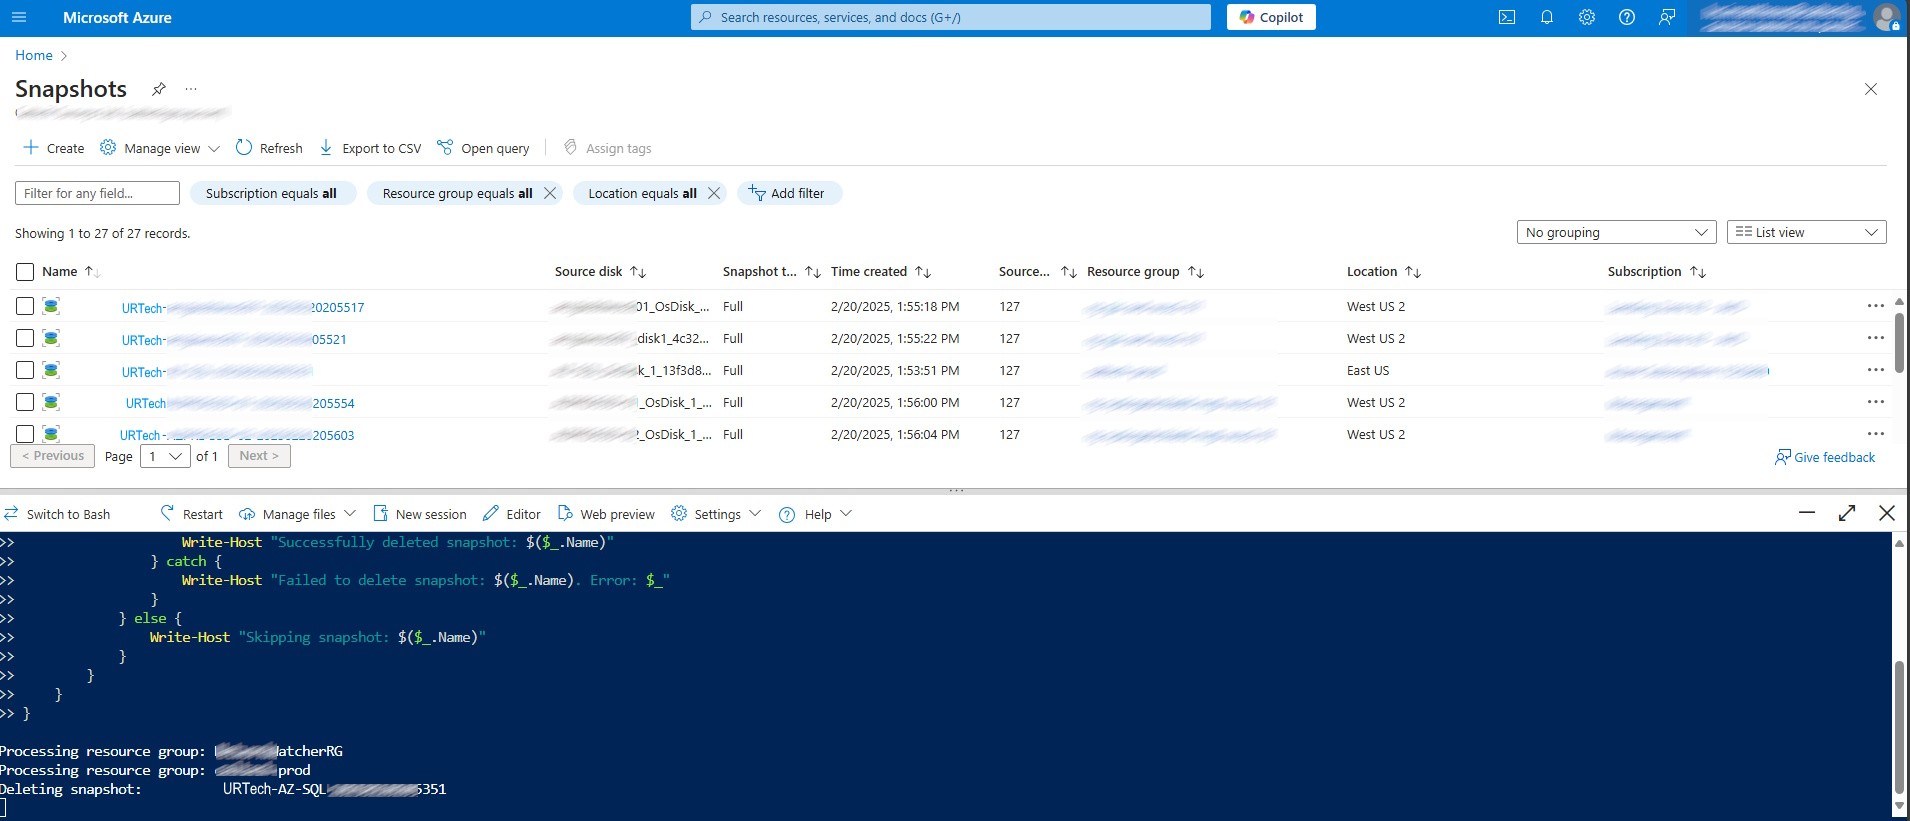Remove the Resource group filter

(x=550, y=193)
